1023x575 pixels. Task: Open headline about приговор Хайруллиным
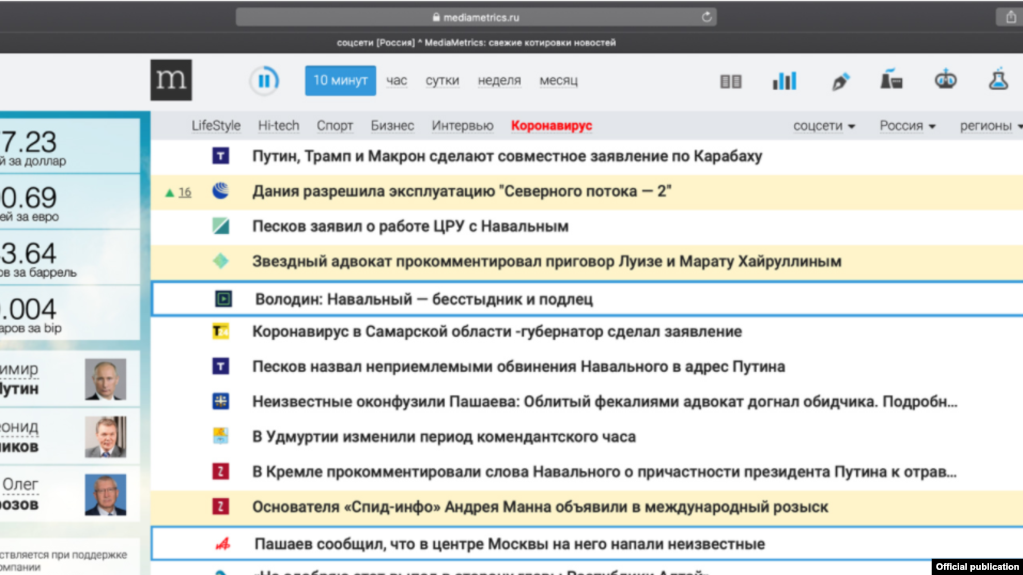pyautogui.click(x=547, y=261)
